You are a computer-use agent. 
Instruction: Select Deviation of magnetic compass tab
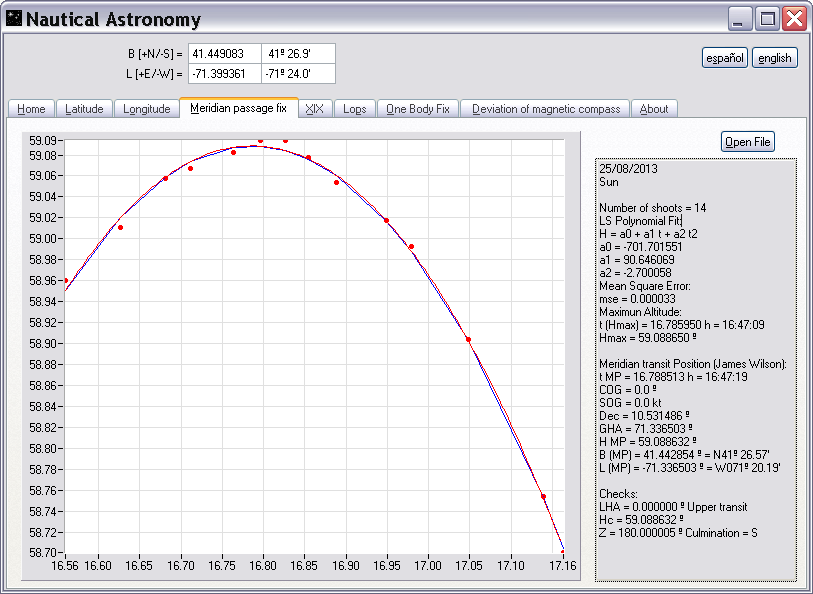546,109
